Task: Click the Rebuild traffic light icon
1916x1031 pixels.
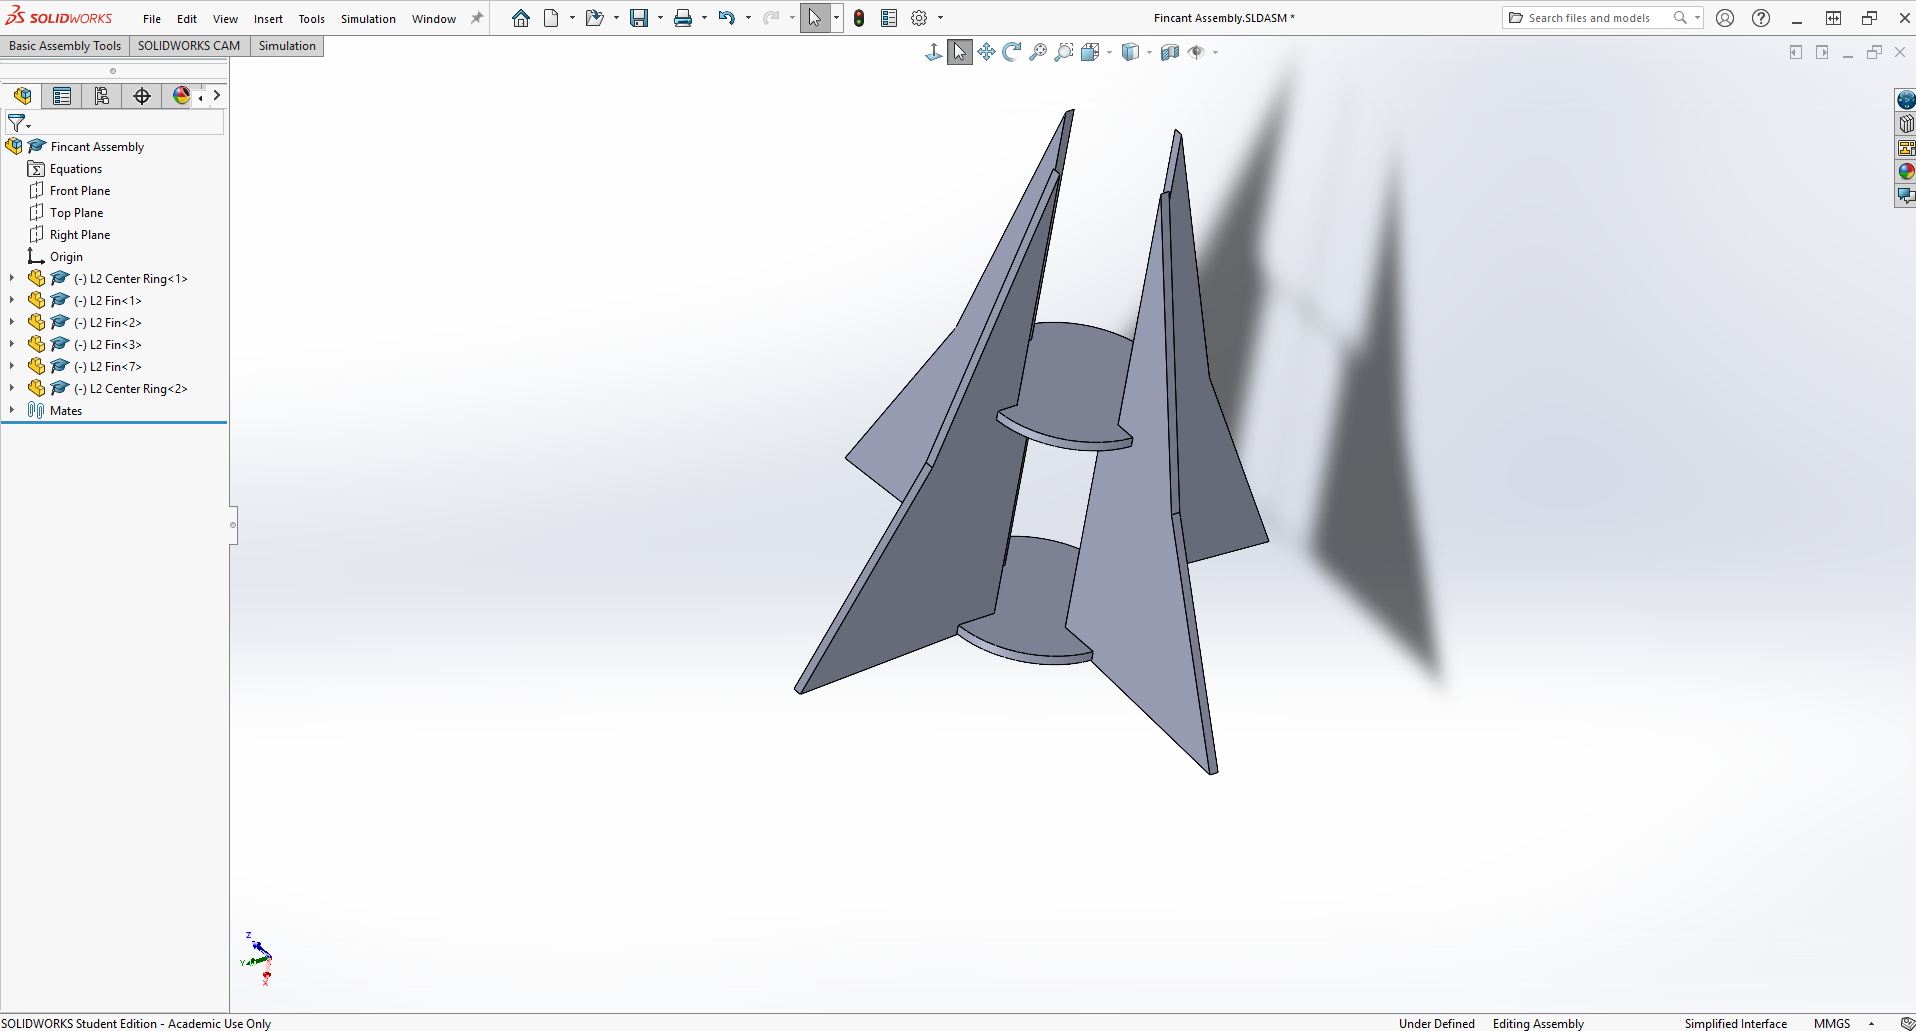Action: (859, 18)
